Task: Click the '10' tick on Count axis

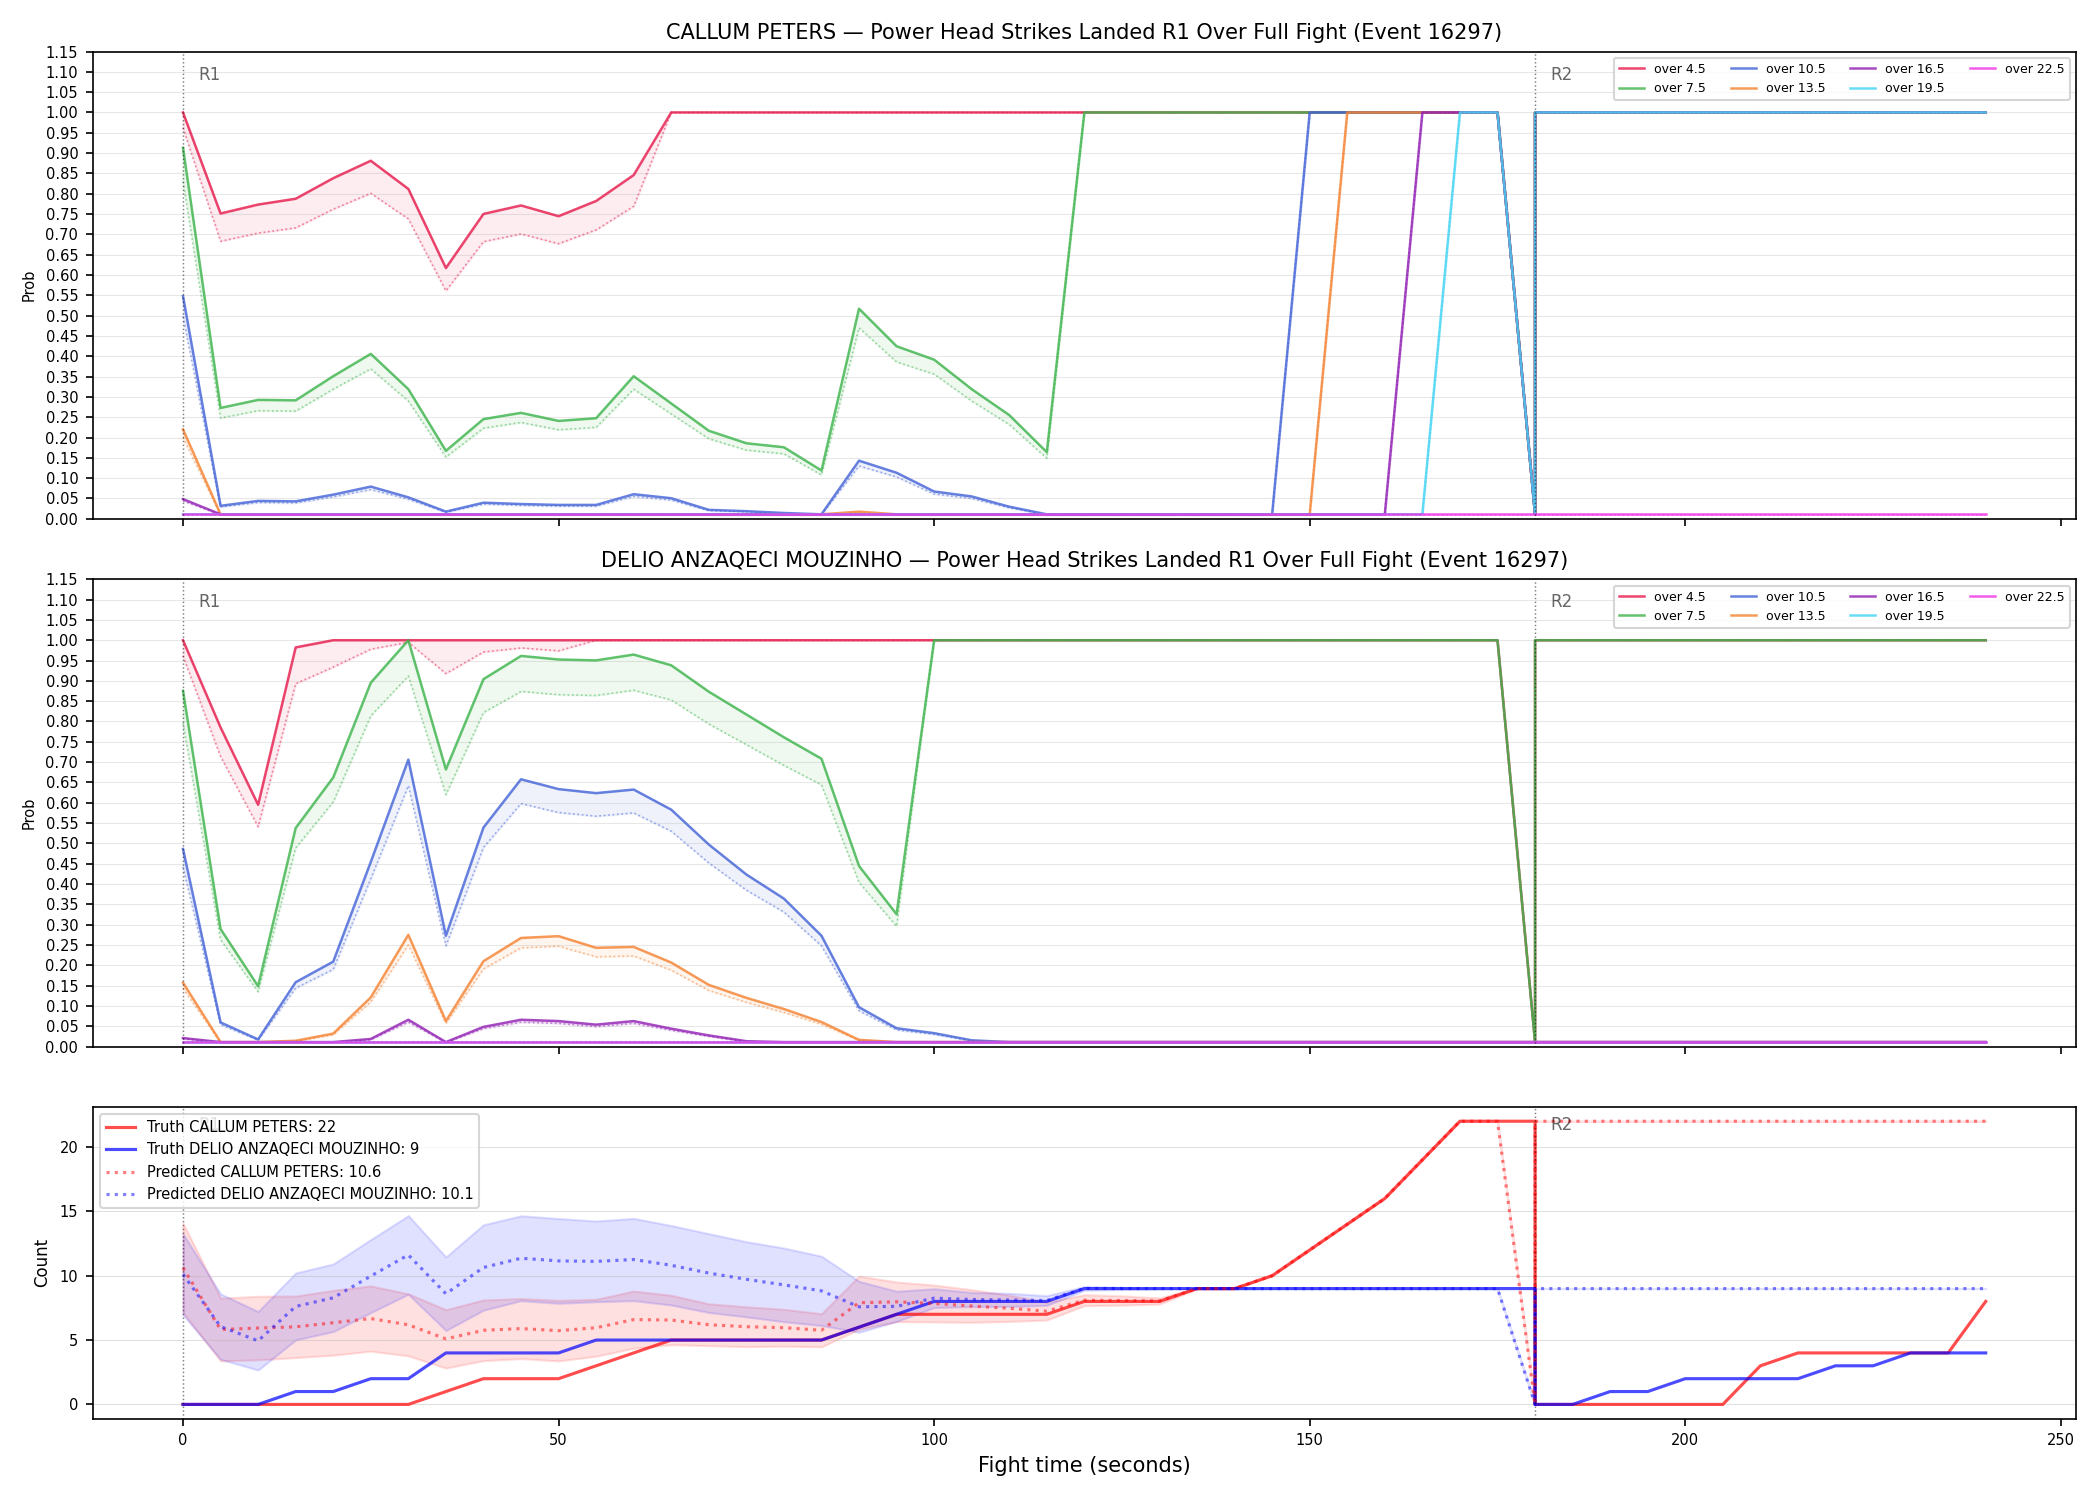Action: [69, 1276]
